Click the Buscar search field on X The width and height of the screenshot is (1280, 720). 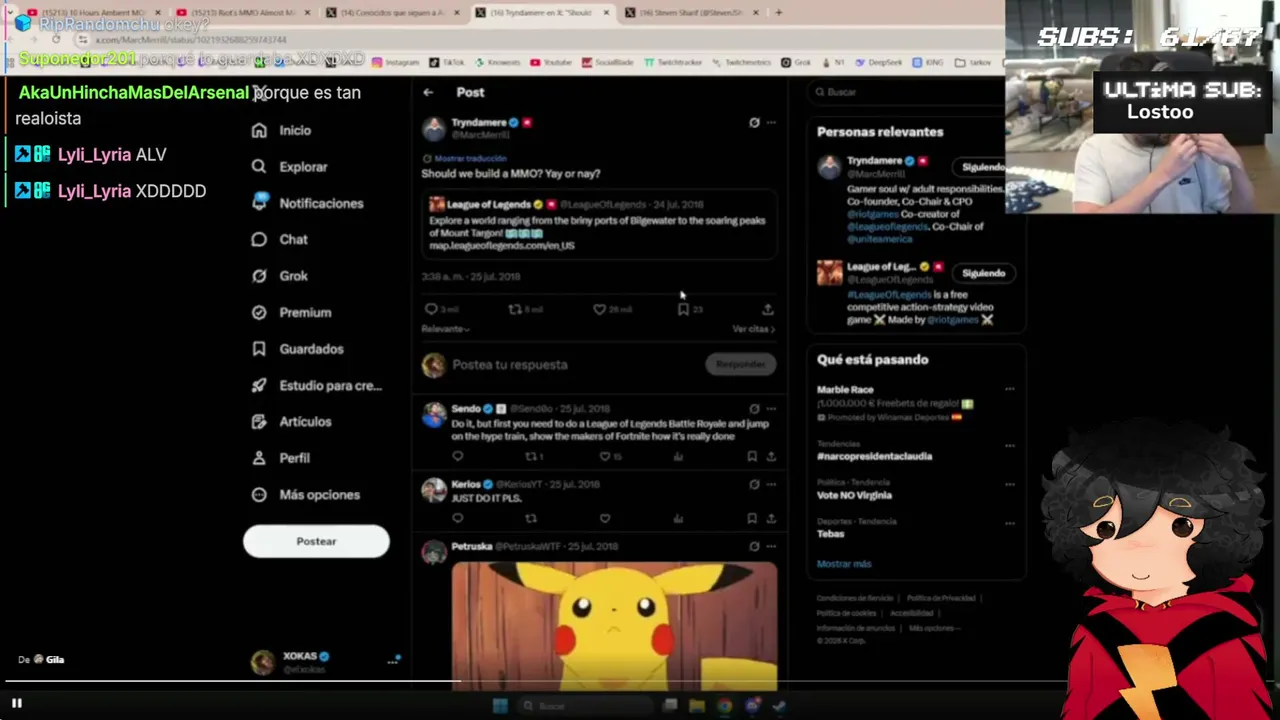[x=905, y=92]
